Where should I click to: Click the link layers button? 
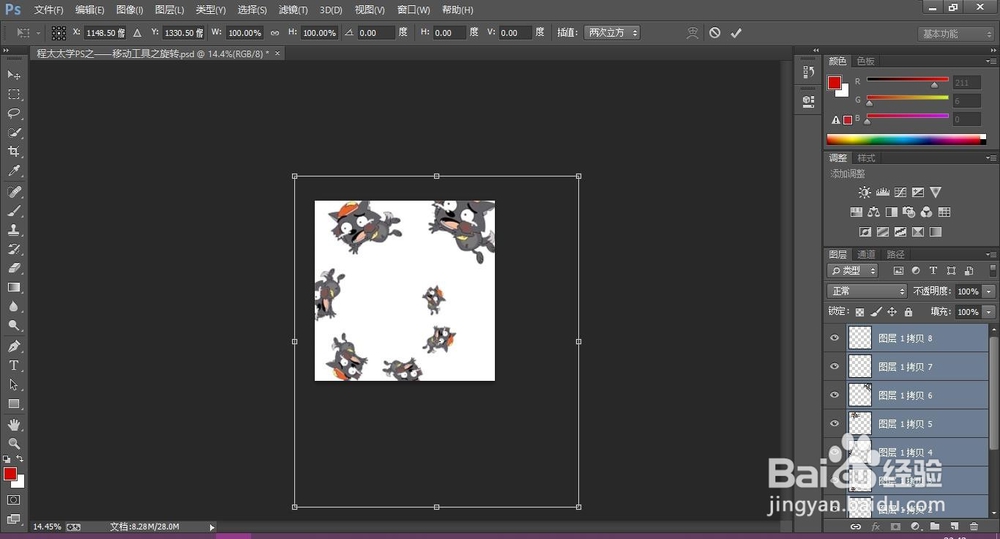(856, 526)
